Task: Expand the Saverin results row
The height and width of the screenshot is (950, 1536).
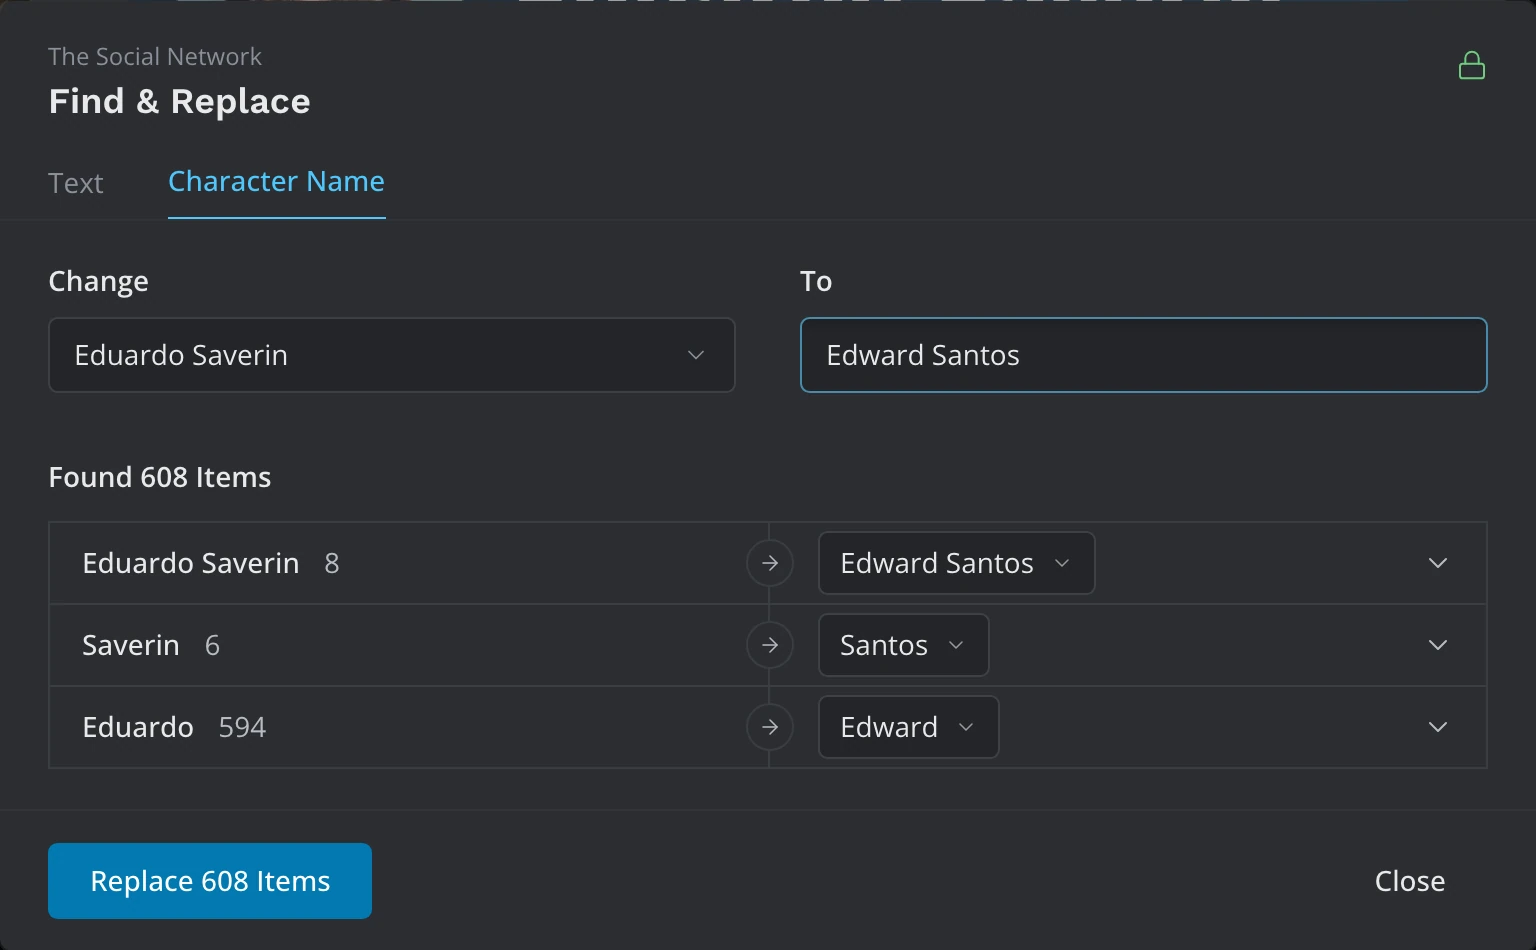Action: 1438,645
